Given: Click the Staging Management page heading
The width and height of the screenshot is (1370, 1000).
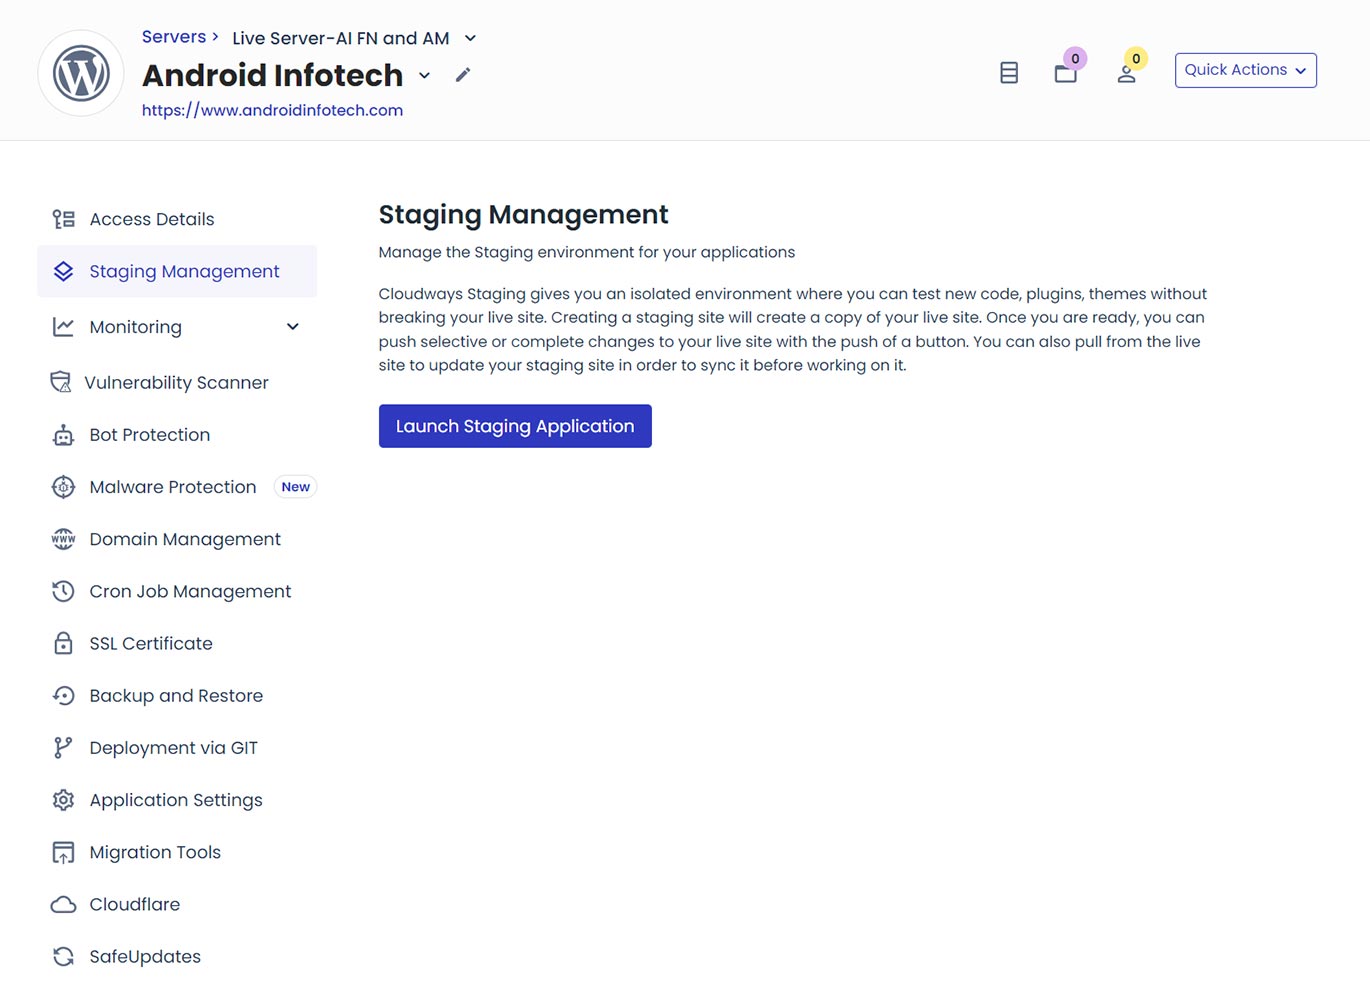Looking at the screenshot, I should (x=523, y=214).
